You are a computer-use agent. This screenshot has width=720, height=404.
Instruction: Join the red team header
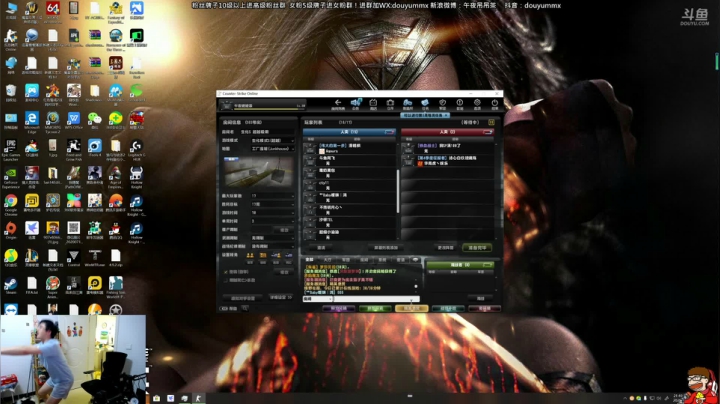[x=447, y=132]
